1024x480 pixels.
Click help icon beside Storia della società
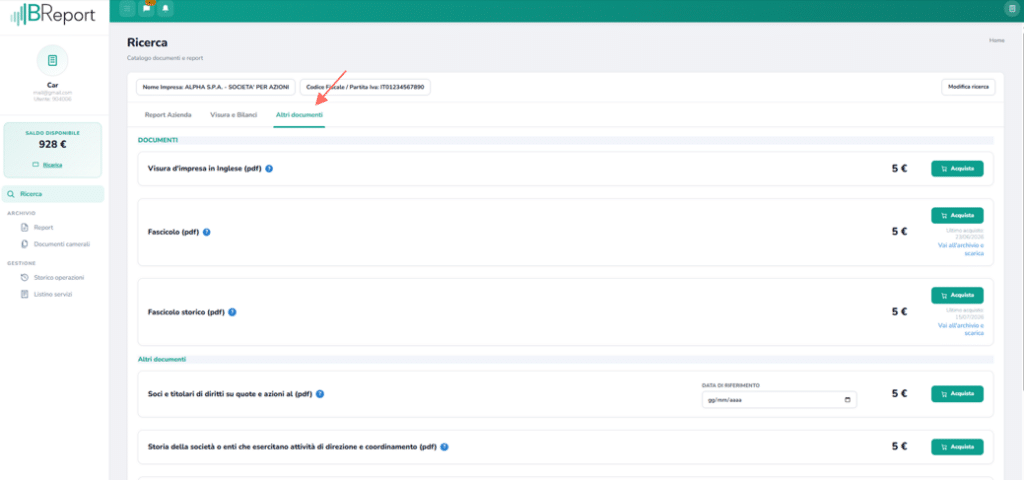click(445, 447)
